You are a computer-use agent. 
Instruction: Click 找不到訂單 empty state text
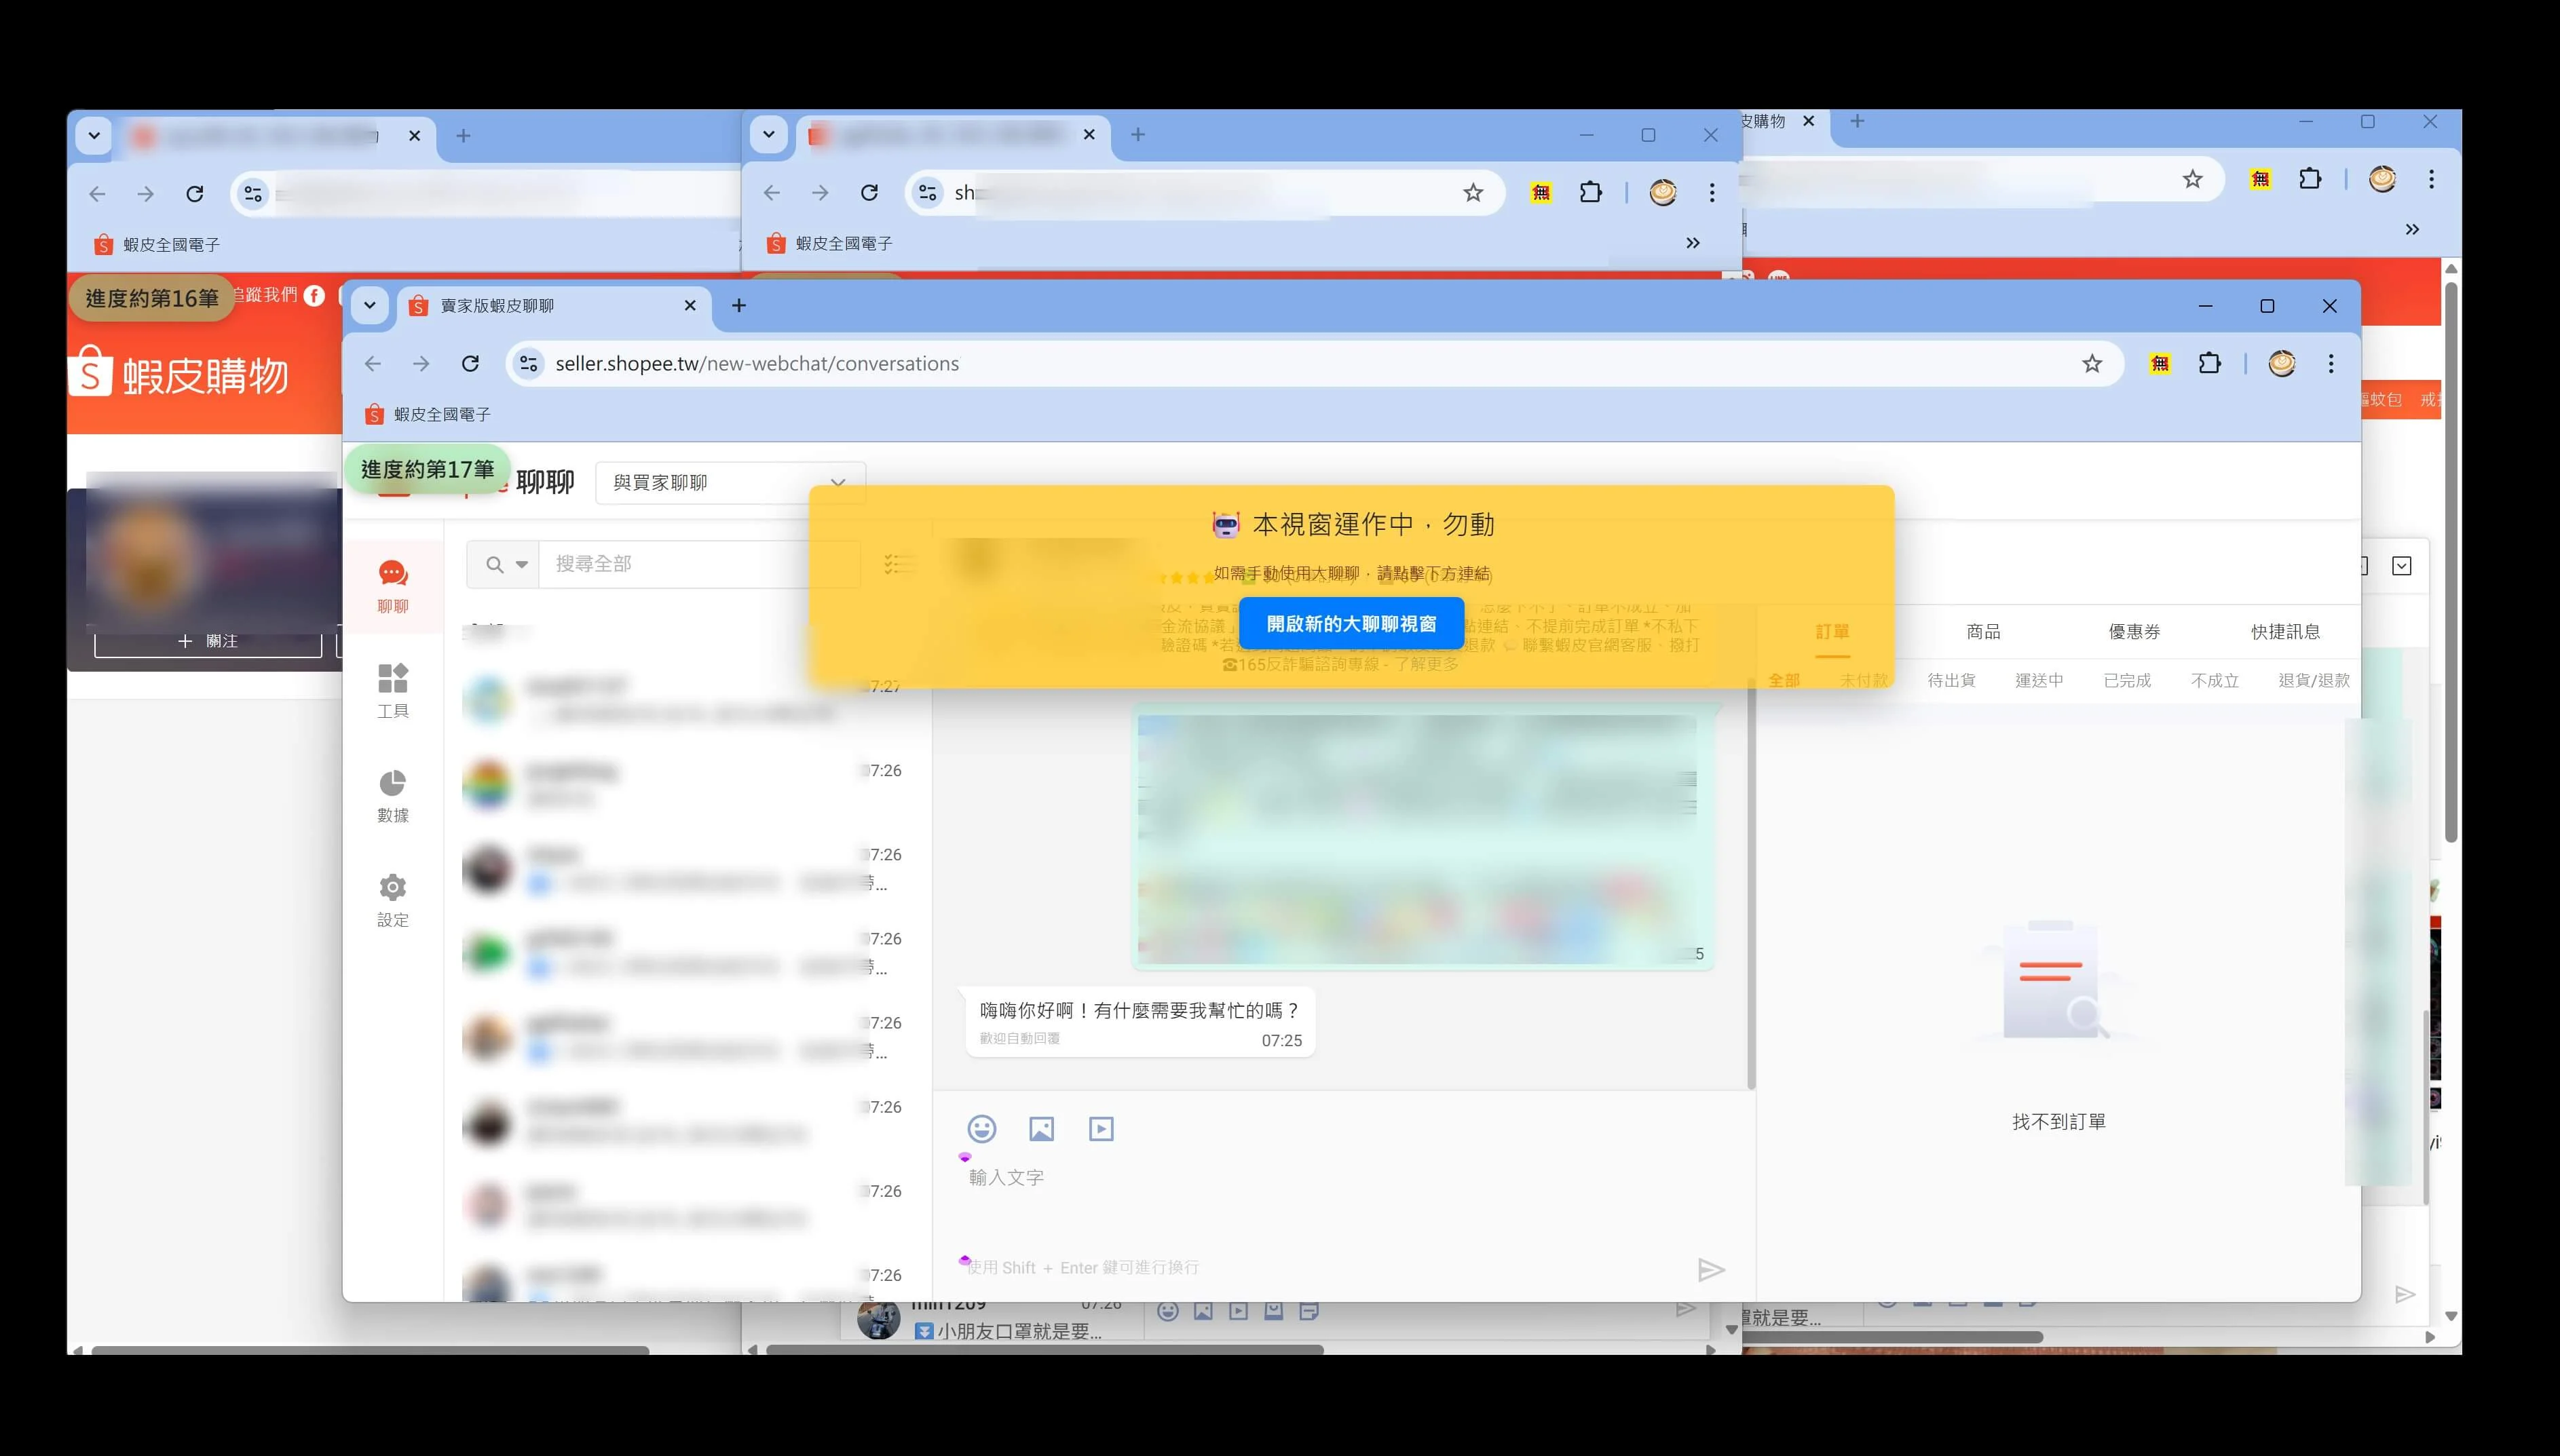coord(2059,1122)
